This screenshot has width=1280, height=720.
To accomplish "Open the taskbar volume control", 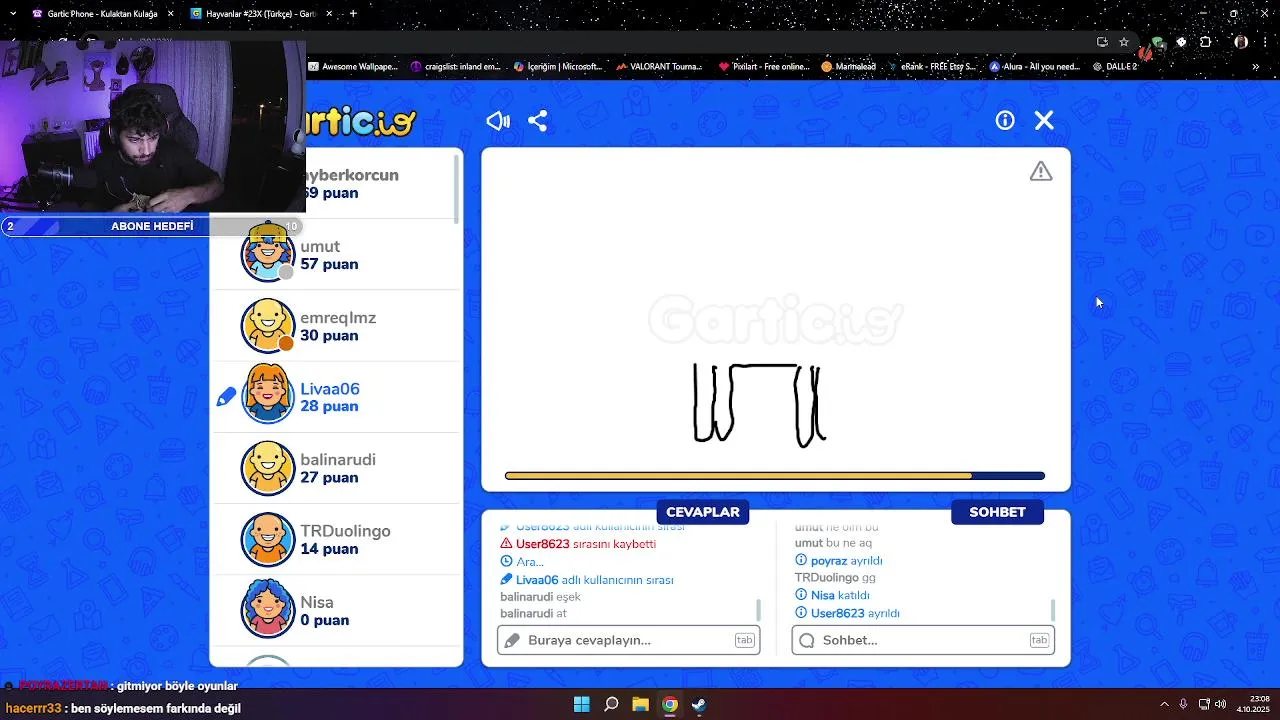I will tap(1221, 704).
